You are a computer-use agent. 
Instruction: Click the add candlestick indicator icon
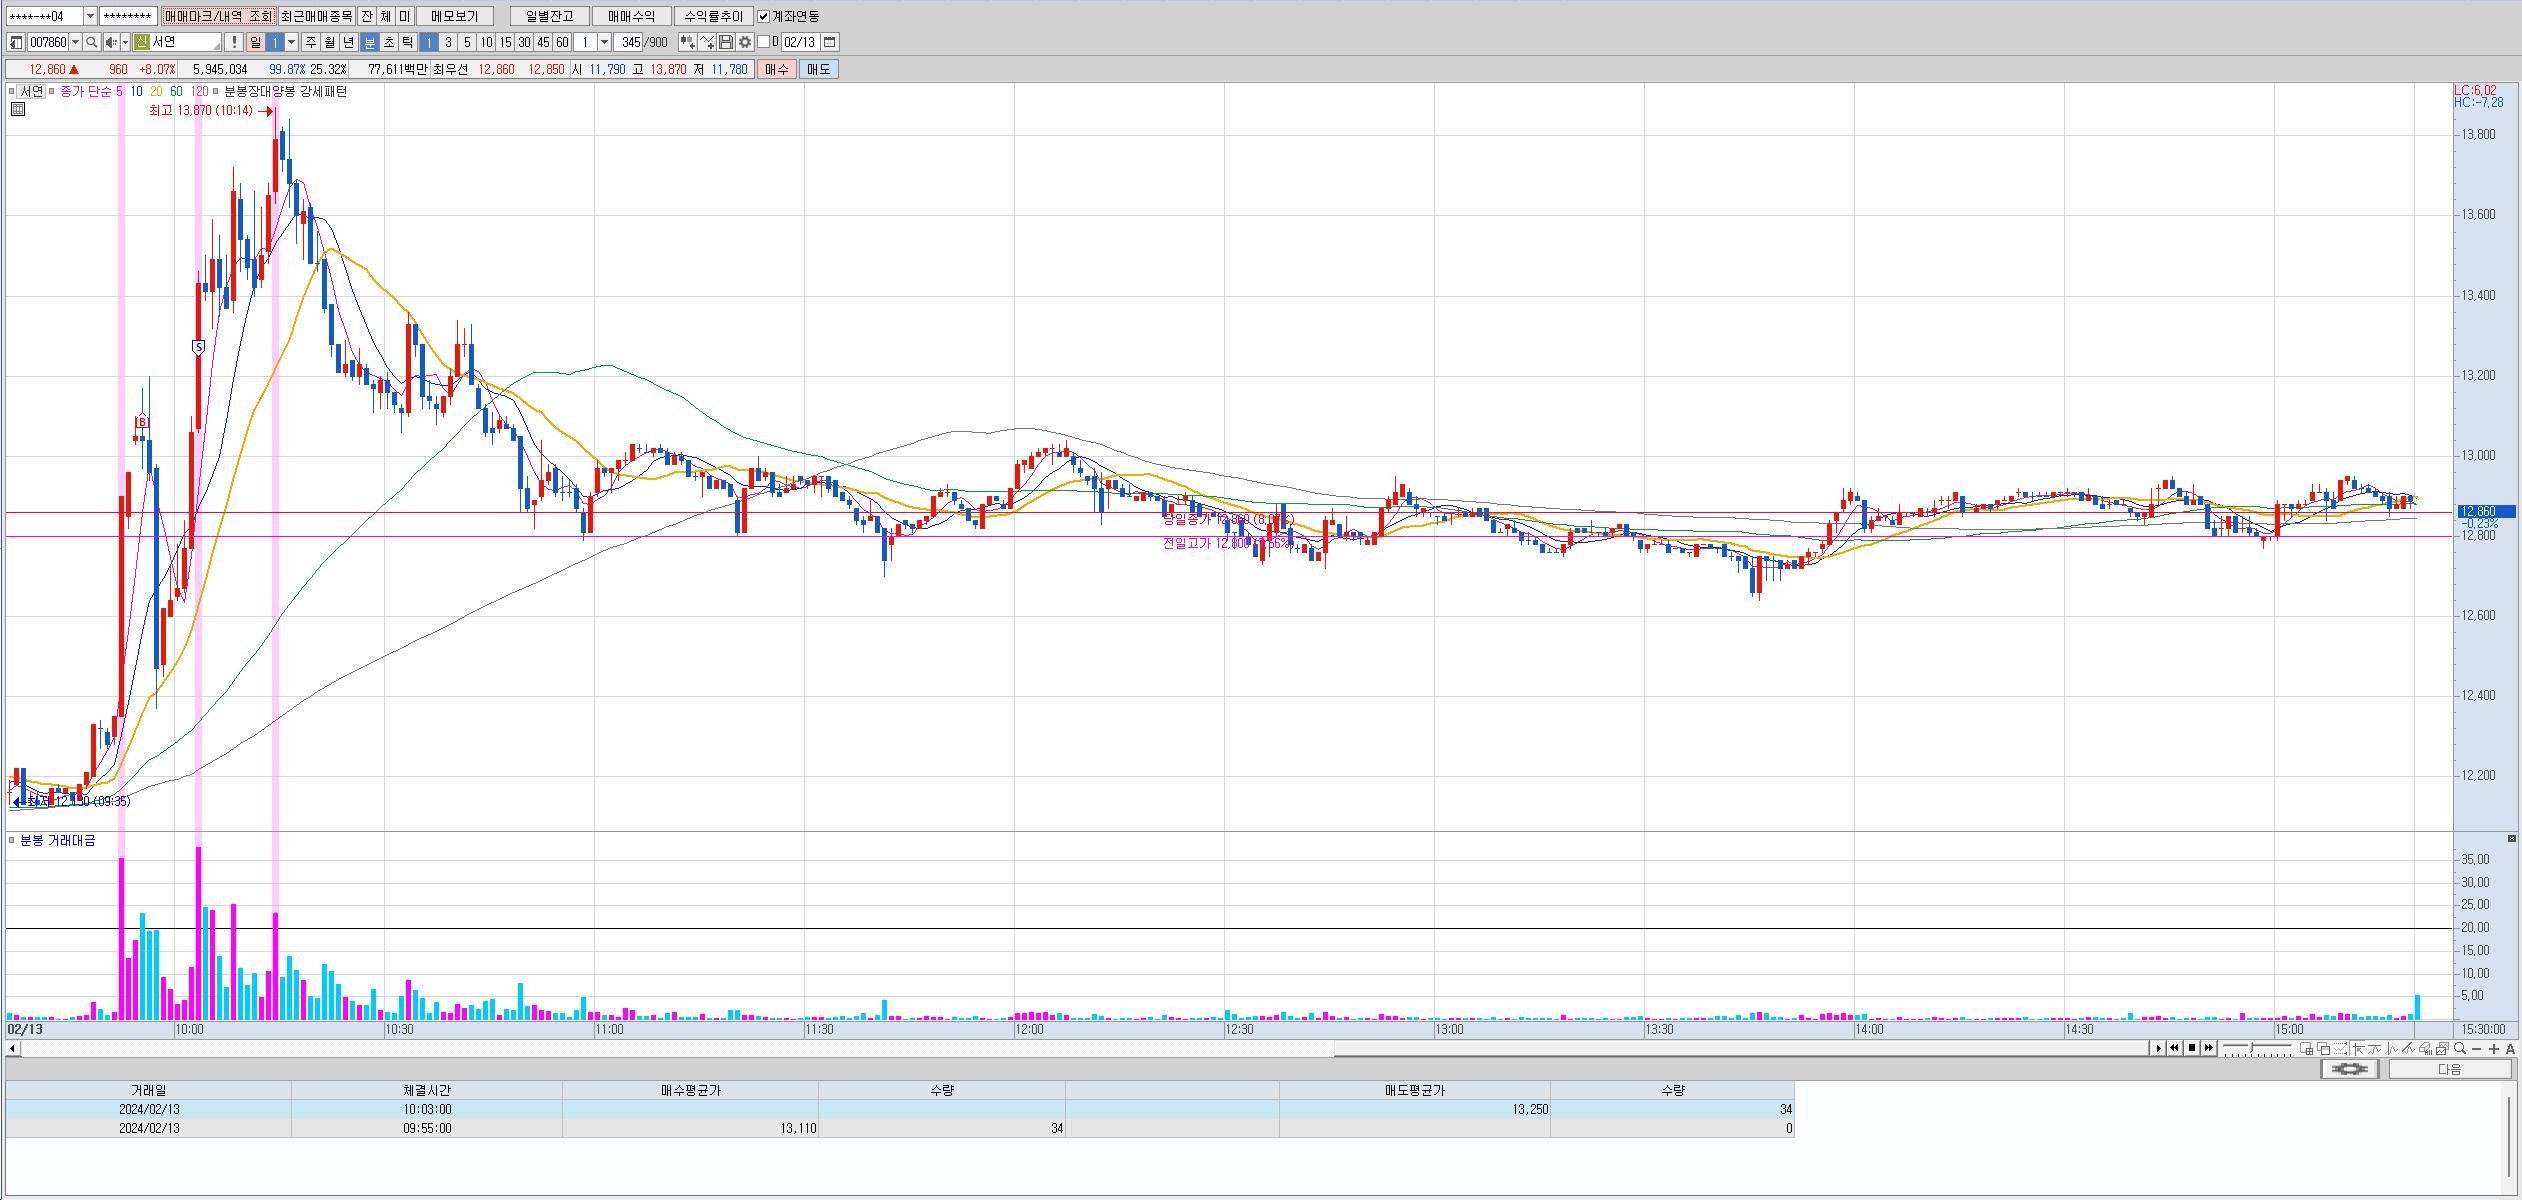click(x=688, y=42)
